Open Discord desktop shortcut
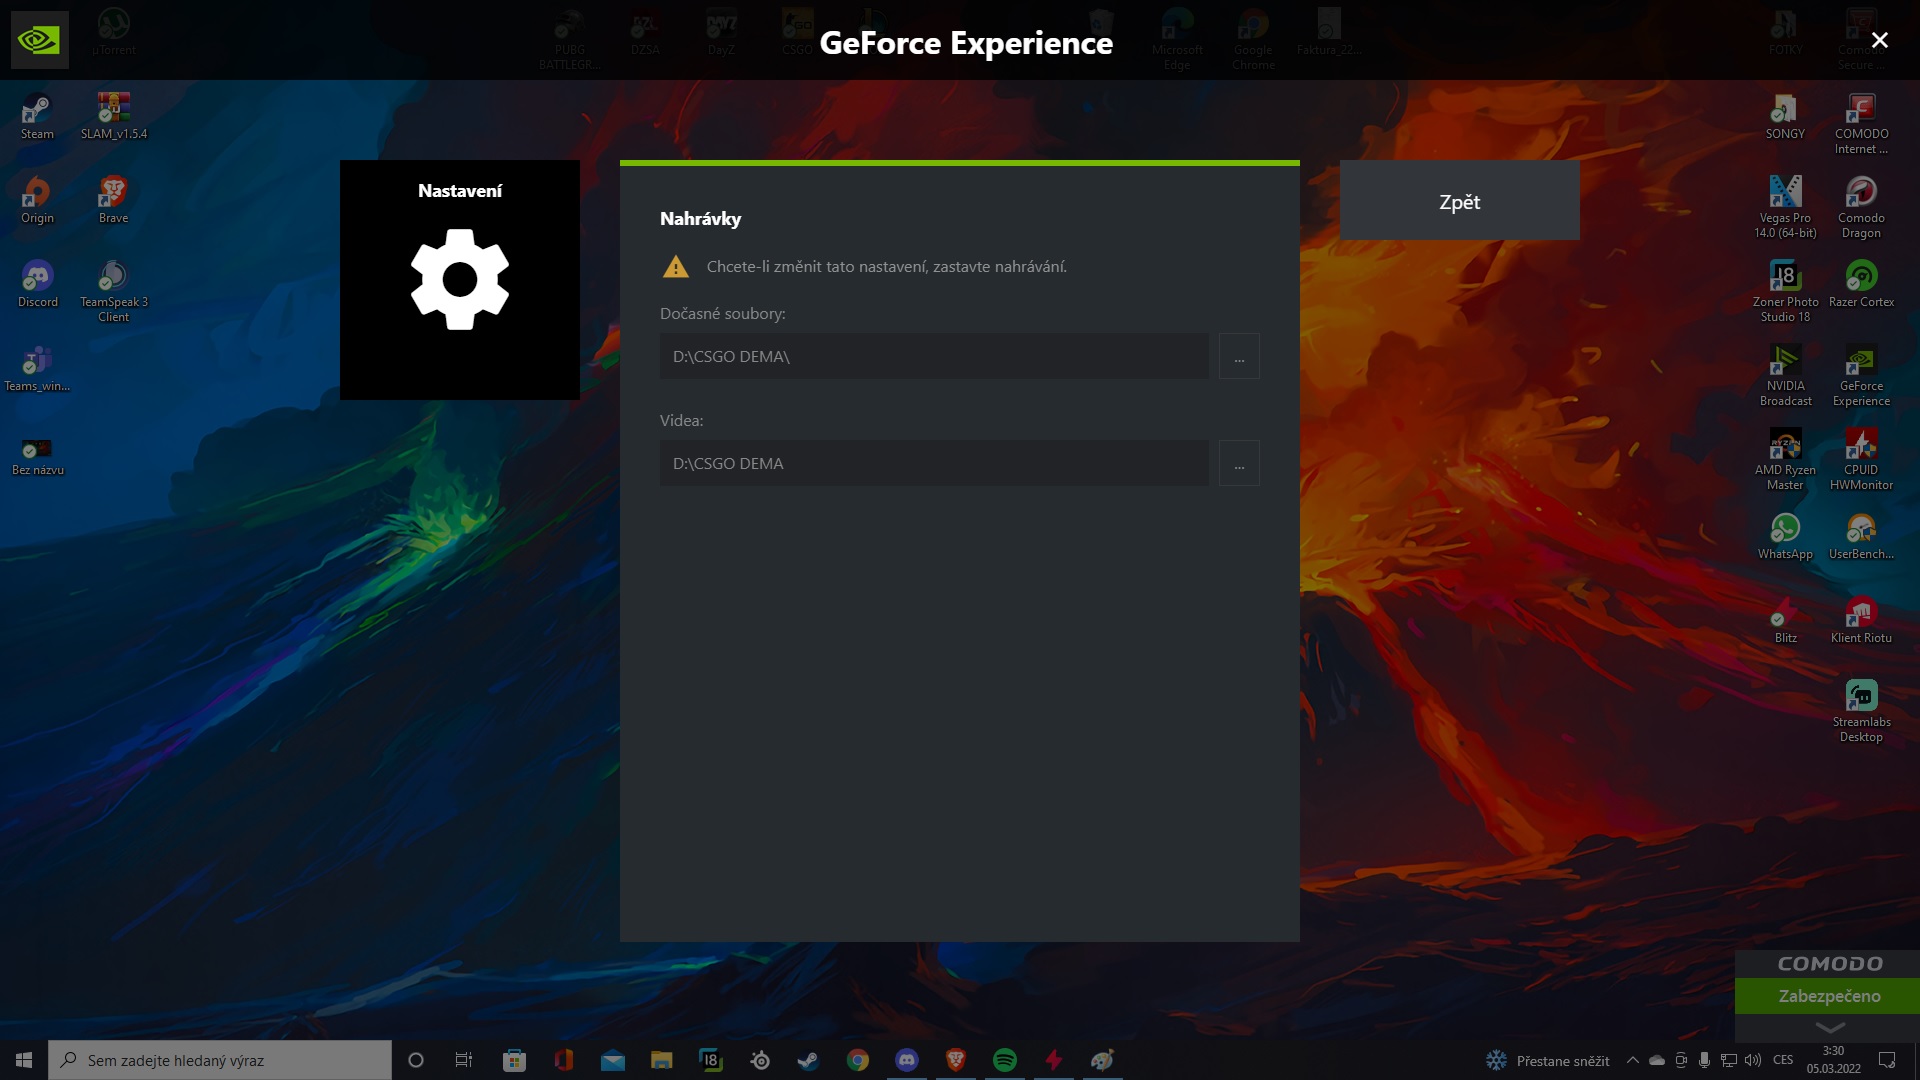The width and height of the screenshot is (1920, 1080). click(x=37, y=284)
